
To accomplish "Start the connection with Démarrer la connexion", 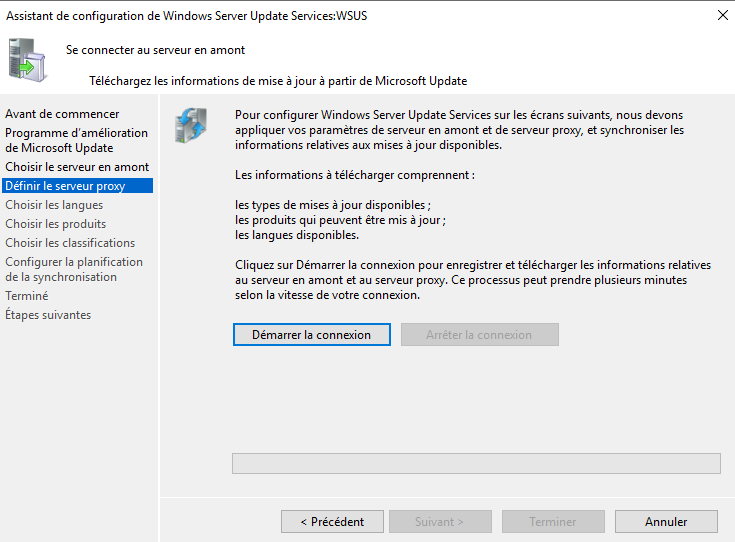I will point(312,335).
